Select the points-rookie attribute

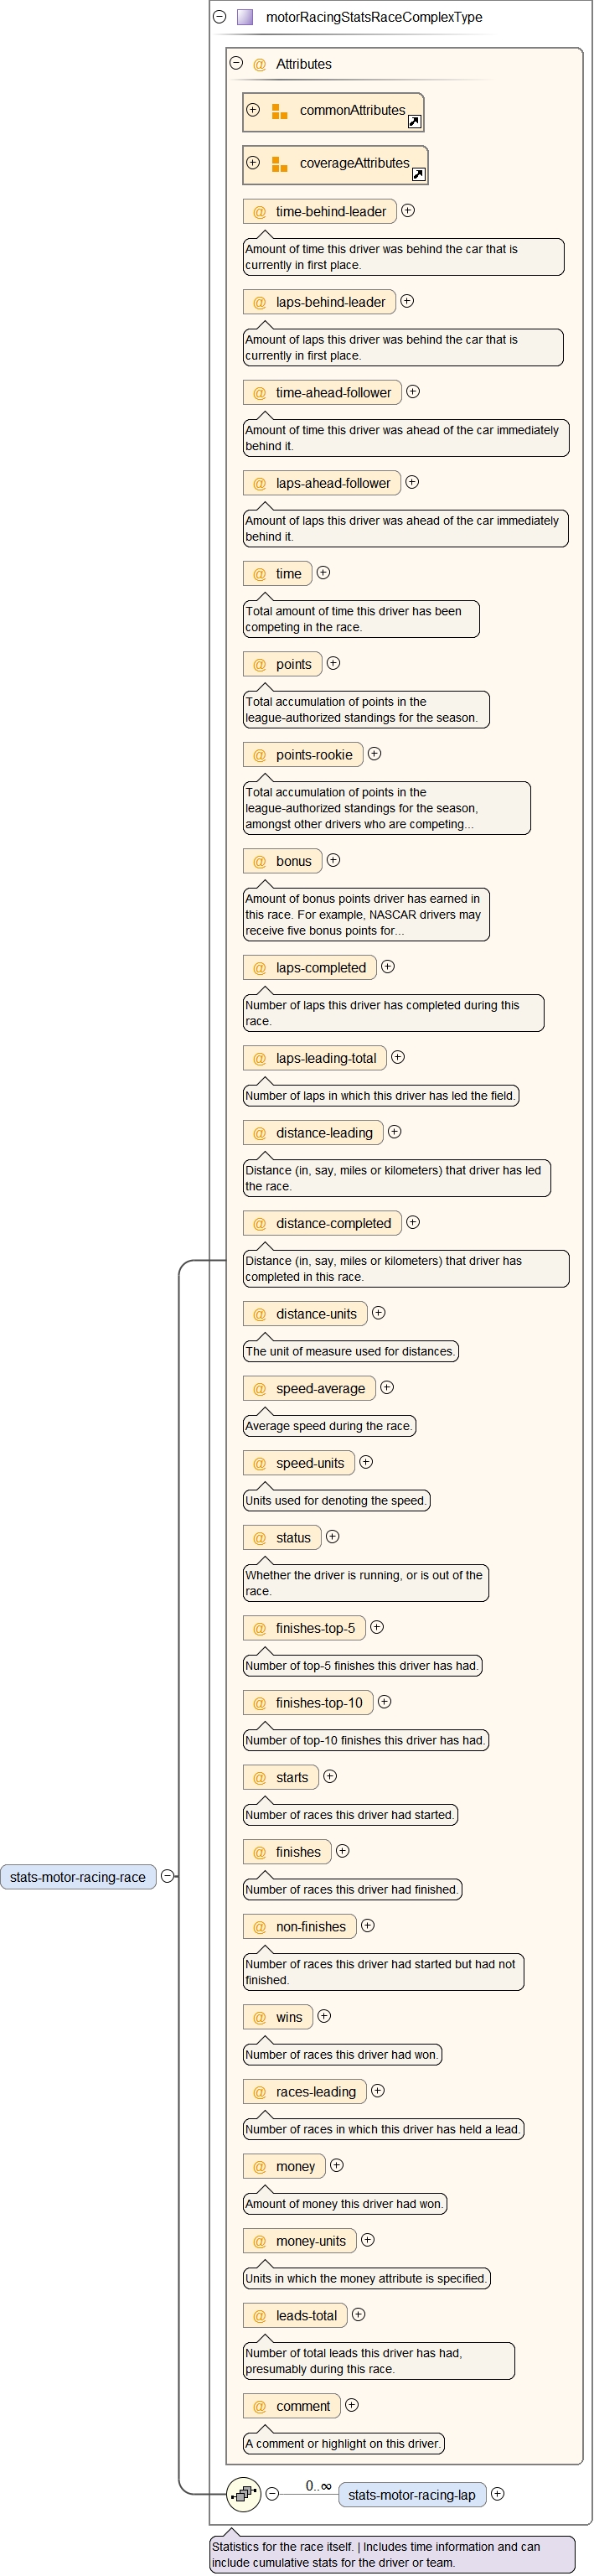pyautogui.click(x=313, y=755)
